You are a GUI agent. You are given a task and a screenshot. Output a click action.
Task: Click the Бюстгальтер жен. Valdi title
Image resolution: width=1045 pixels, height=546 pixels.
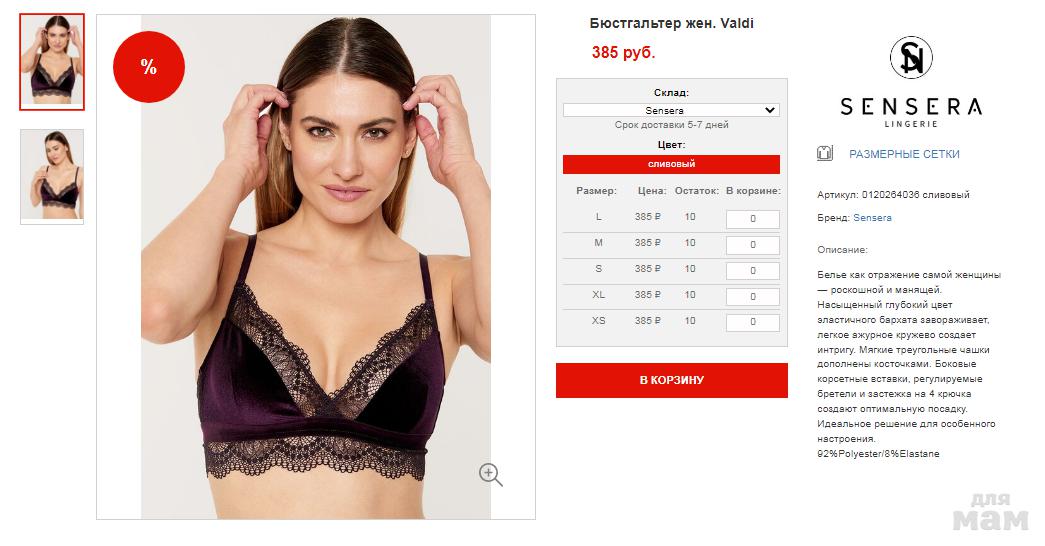671,23
